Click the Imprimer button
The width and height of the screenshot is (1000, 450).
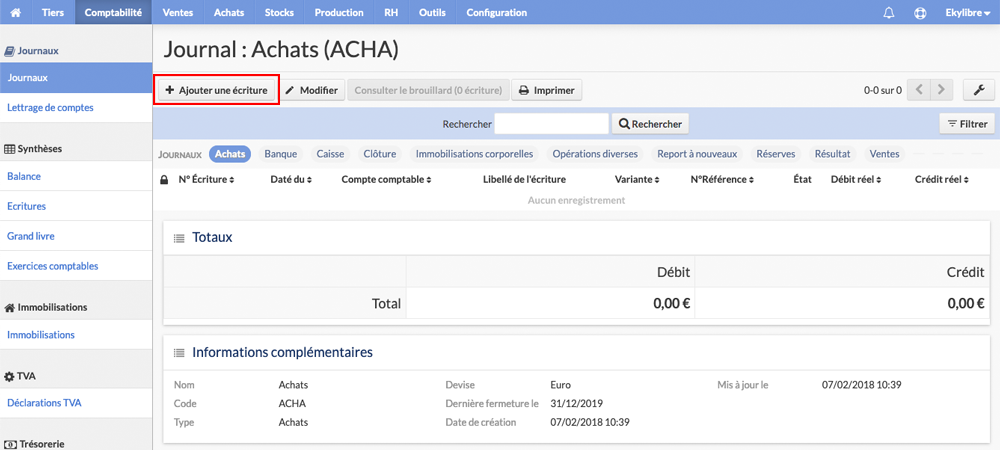coord(547,91)
